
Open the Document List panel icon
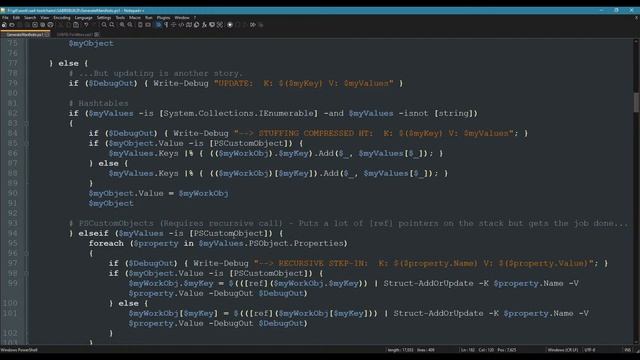[x=196, y=25]
